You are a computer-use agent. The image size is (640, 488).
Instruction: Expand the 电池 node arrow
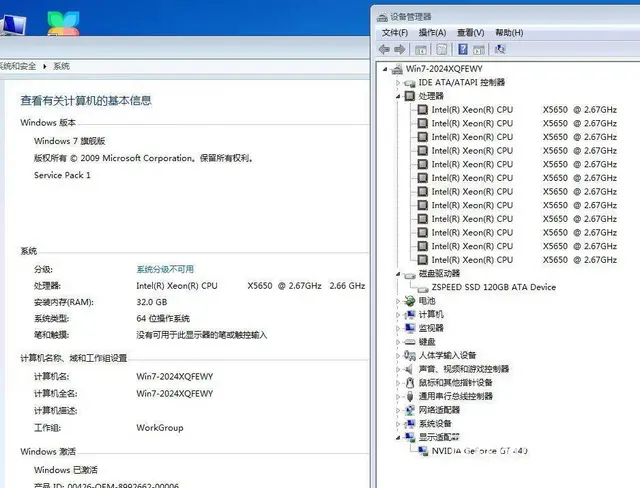pos(398,301)
